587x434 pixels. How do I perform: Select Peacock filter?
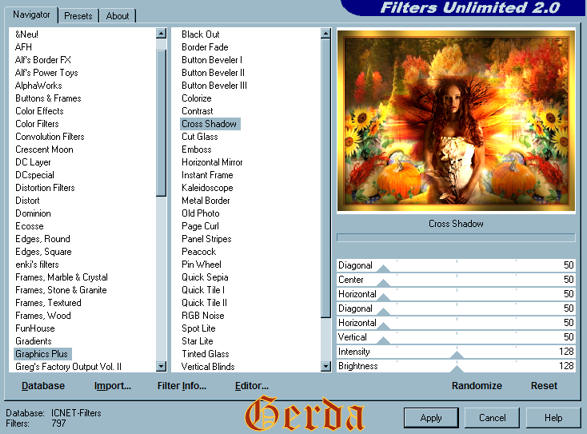[199, 252]
